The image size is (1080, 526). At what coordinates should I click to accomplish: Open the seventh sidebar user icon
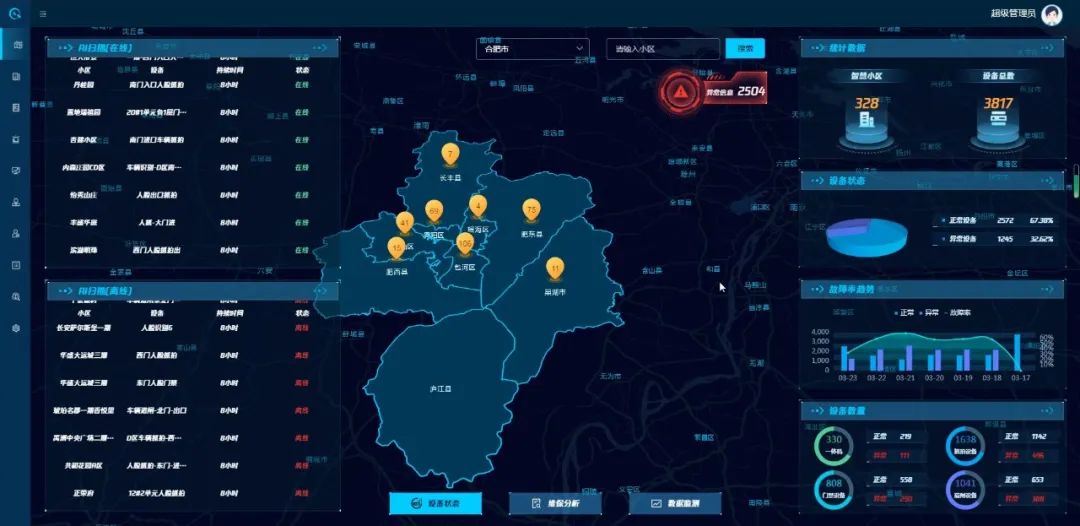(17, 233)
